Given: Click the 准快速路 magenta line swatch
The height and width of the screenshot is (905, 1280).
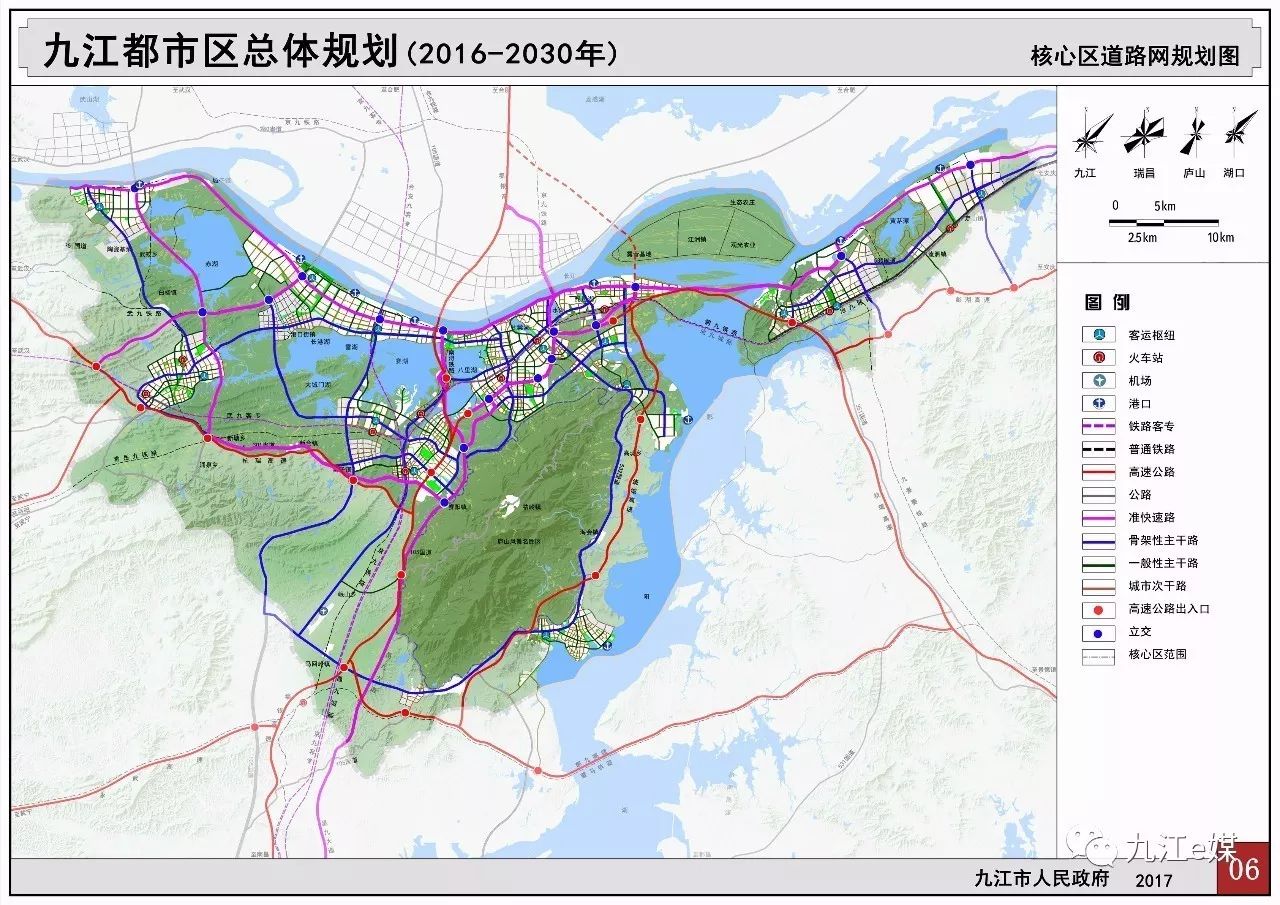Looking at the screenshot, I should tap(1099, 518).
